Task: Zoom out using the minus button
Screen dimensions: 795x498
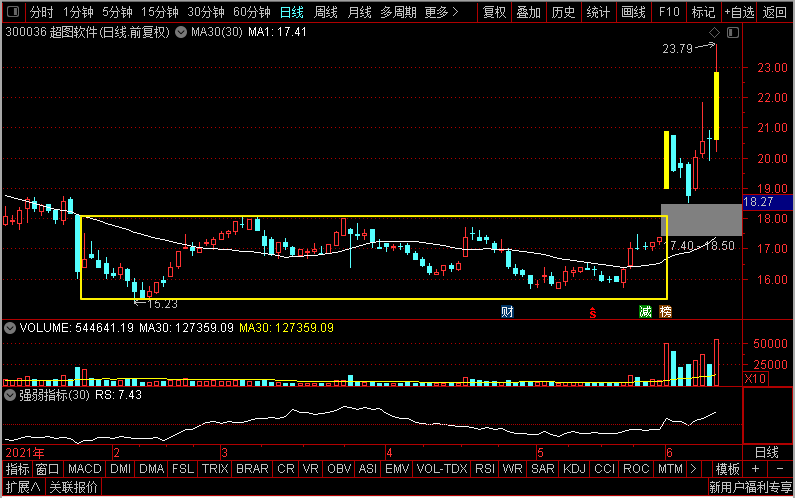Action: (779, 469)
